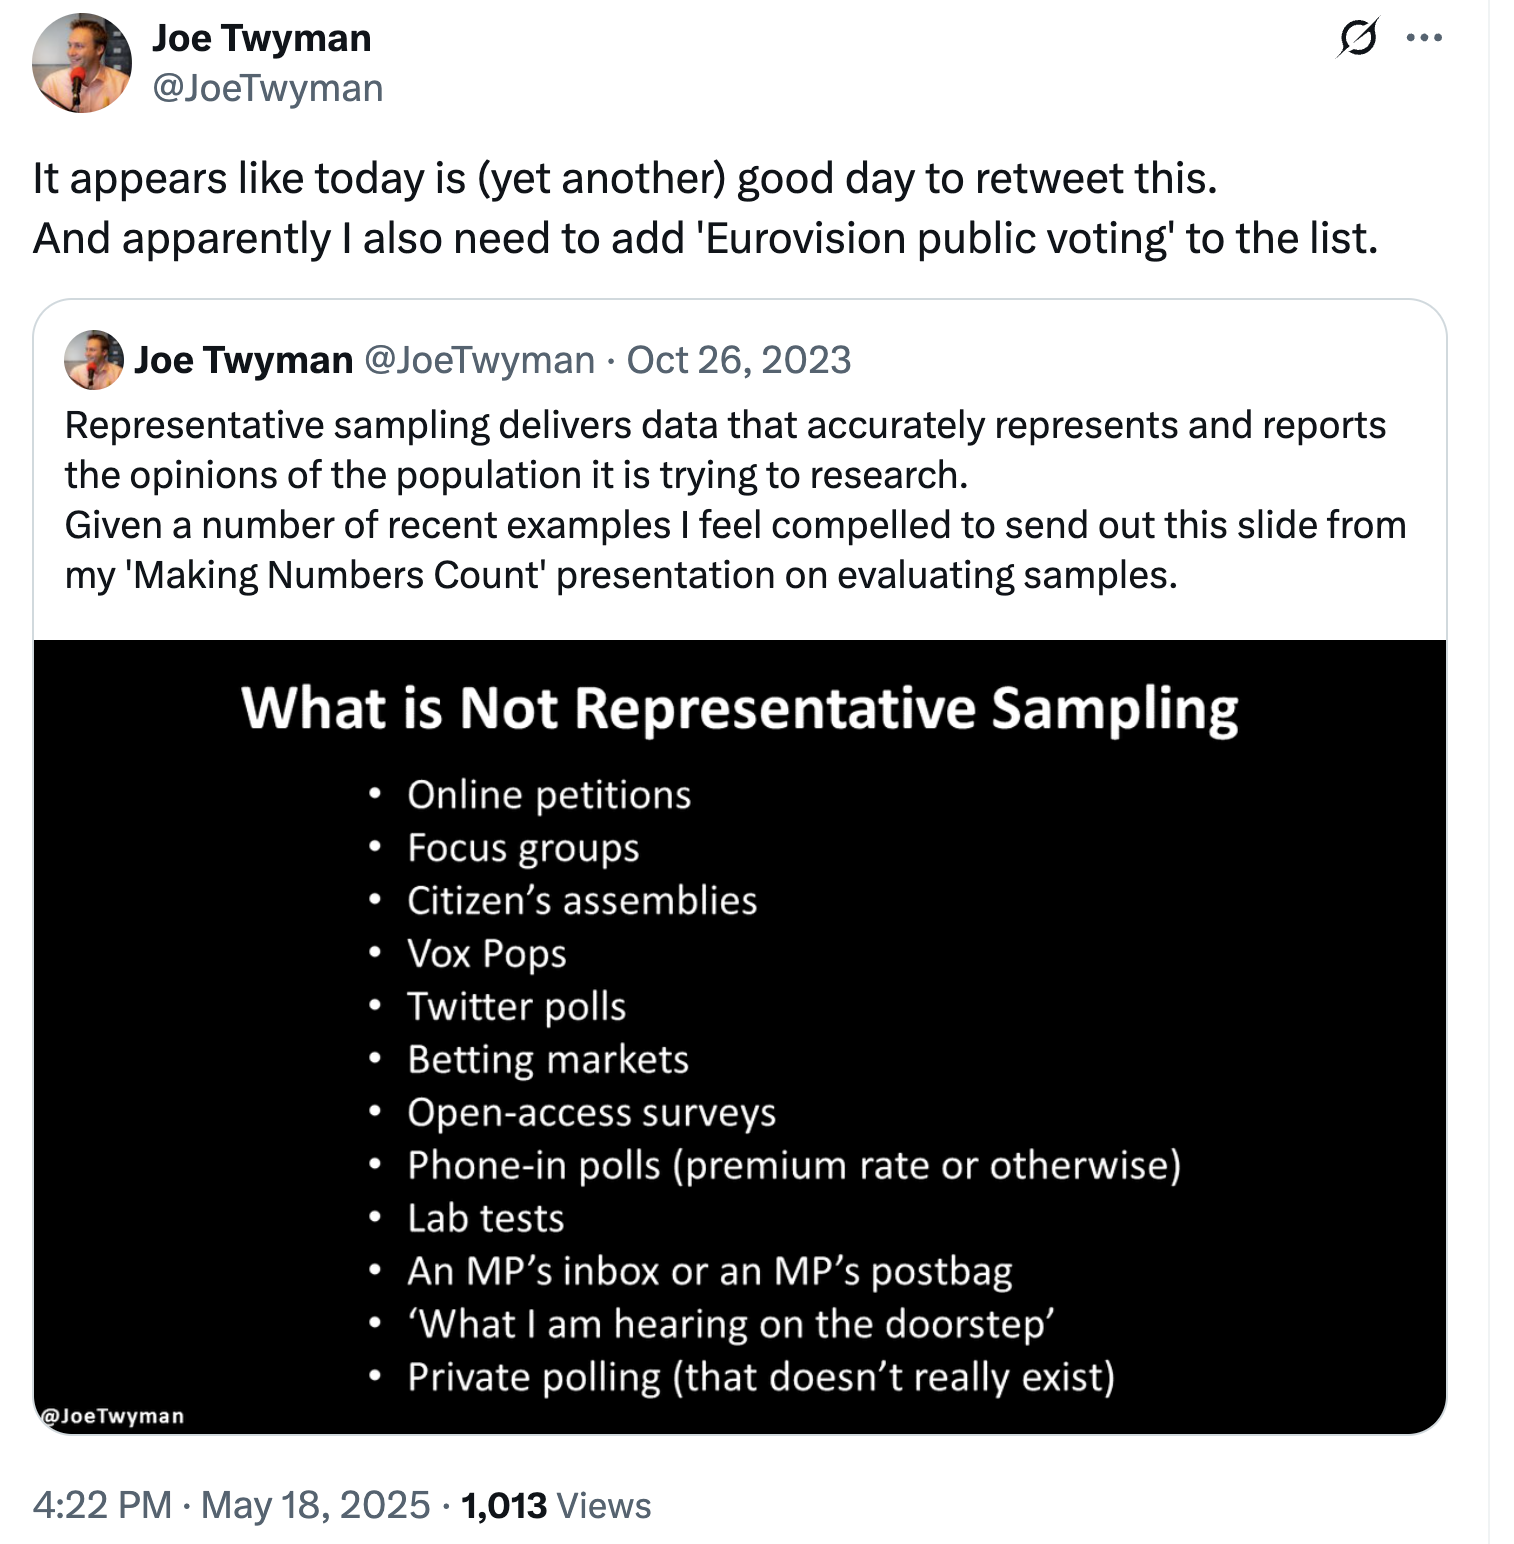Click the small avatar in quoted tweet
The image size is (1514, 1544).
pos(94,360)
